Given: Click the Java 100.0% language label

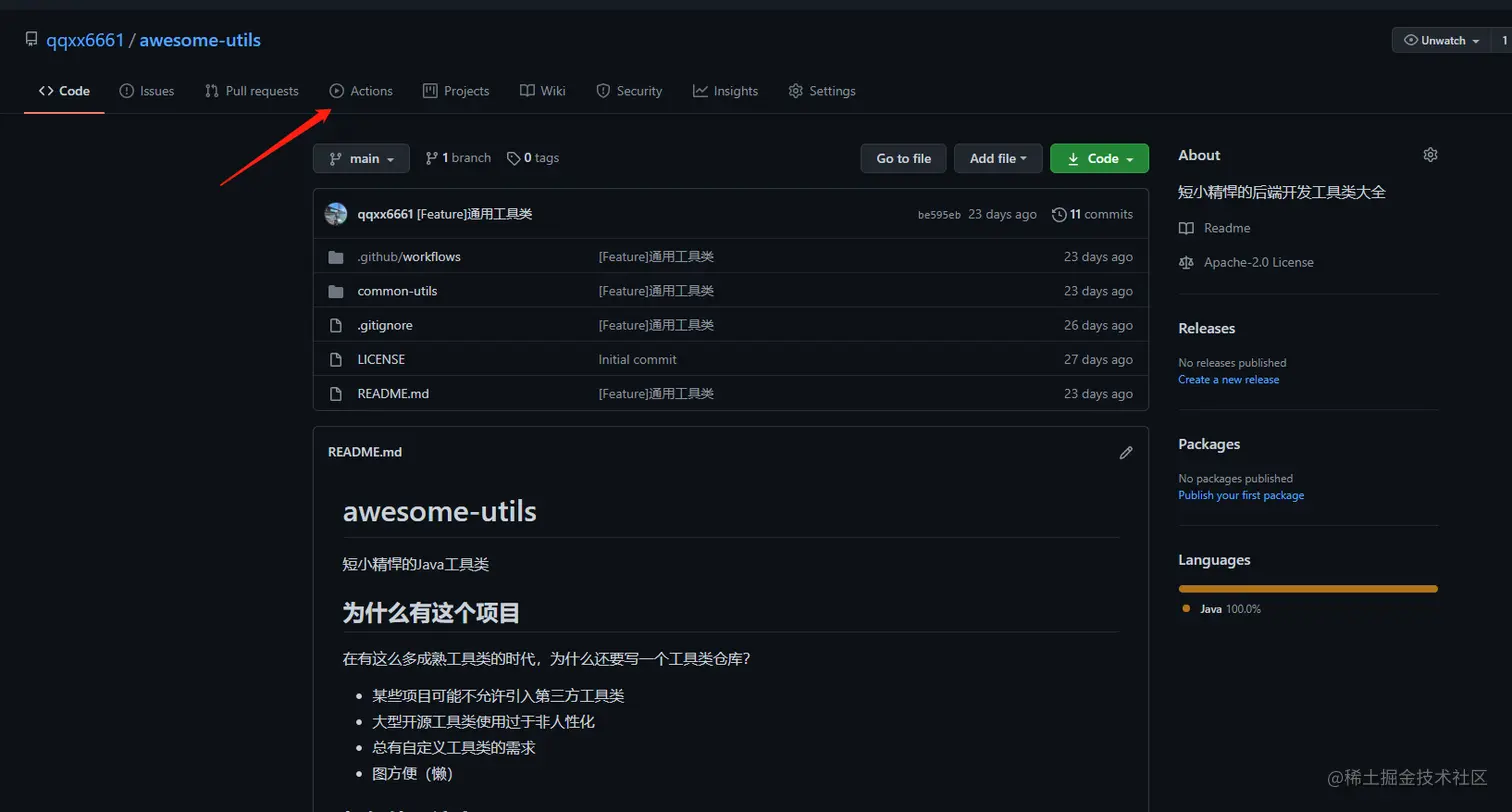Looking at the screenshot, I should pos(1230,609).
